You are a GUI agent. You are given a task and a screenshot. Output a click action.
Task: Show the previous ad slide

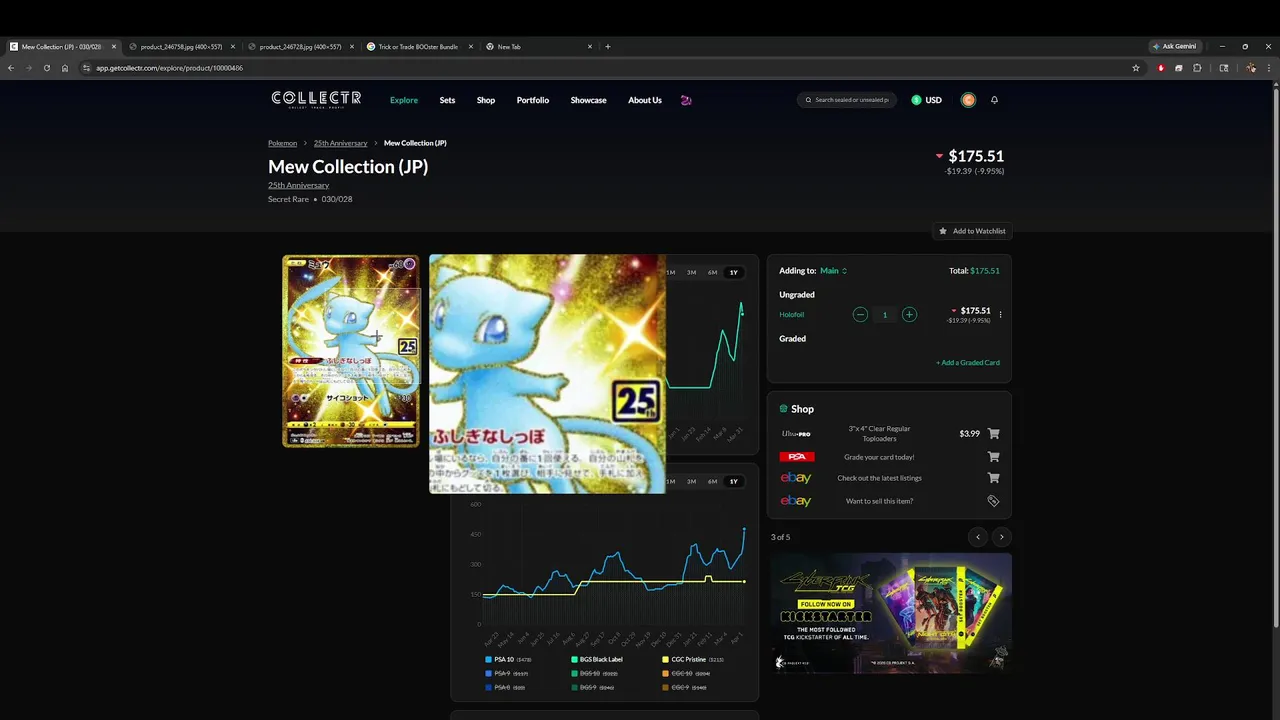(x=978, y=537)
